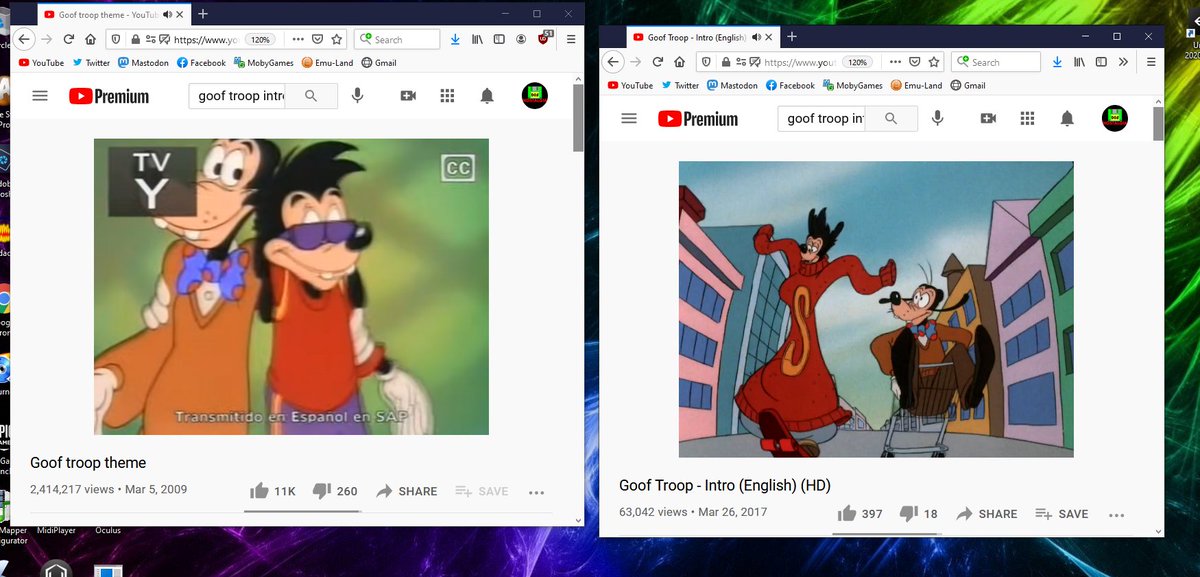Open page actions ellipsis in Goof troop theme window
1200x577 pixels.
[x=297, y=39]
